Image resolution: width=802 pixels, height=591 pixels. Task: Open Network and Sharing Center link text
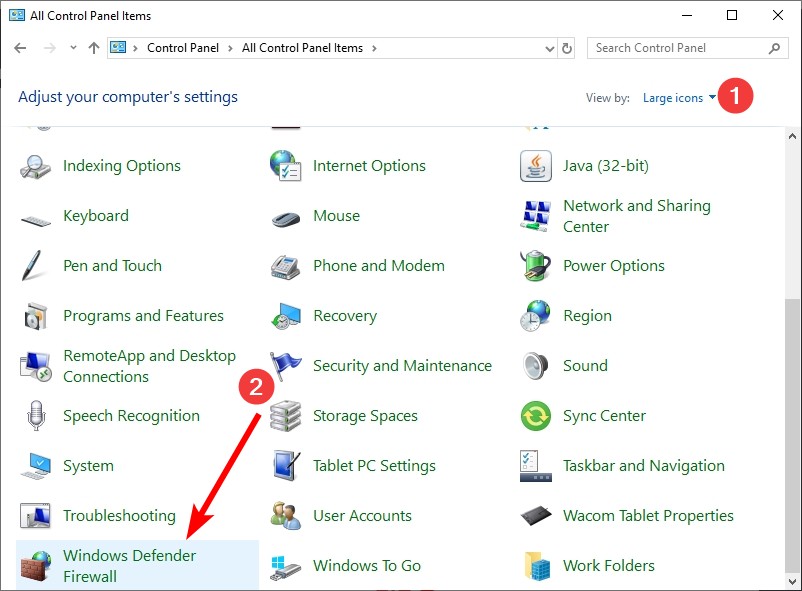[x=637, y=216]
